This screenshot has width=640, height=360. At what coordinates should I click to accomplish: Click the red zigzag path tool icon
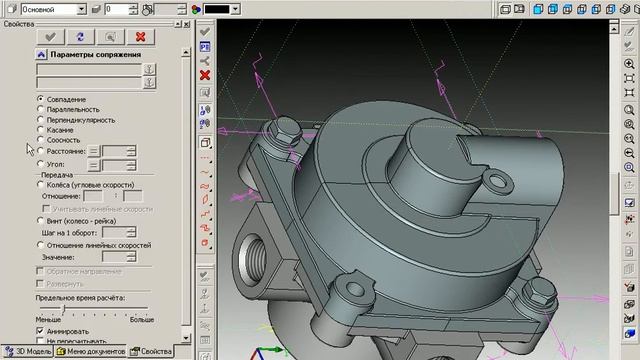[x=205, y=214]
